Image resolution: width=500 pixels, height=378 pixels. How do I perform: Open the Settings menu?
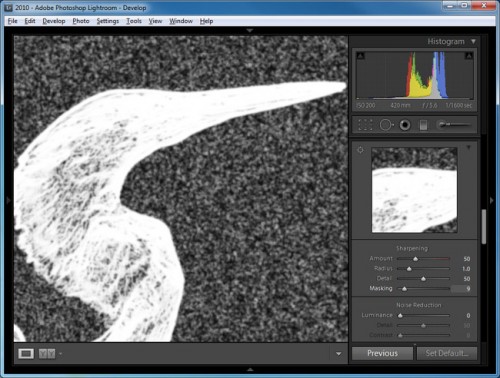coord(108,21)
